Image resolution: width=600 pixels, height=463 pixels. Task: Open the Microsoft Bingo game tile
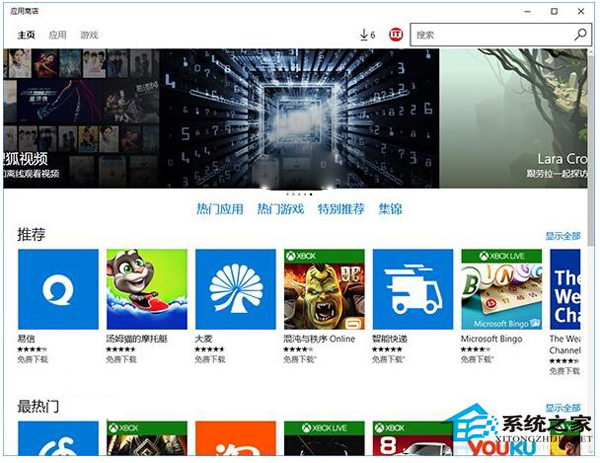pos(502,289)
